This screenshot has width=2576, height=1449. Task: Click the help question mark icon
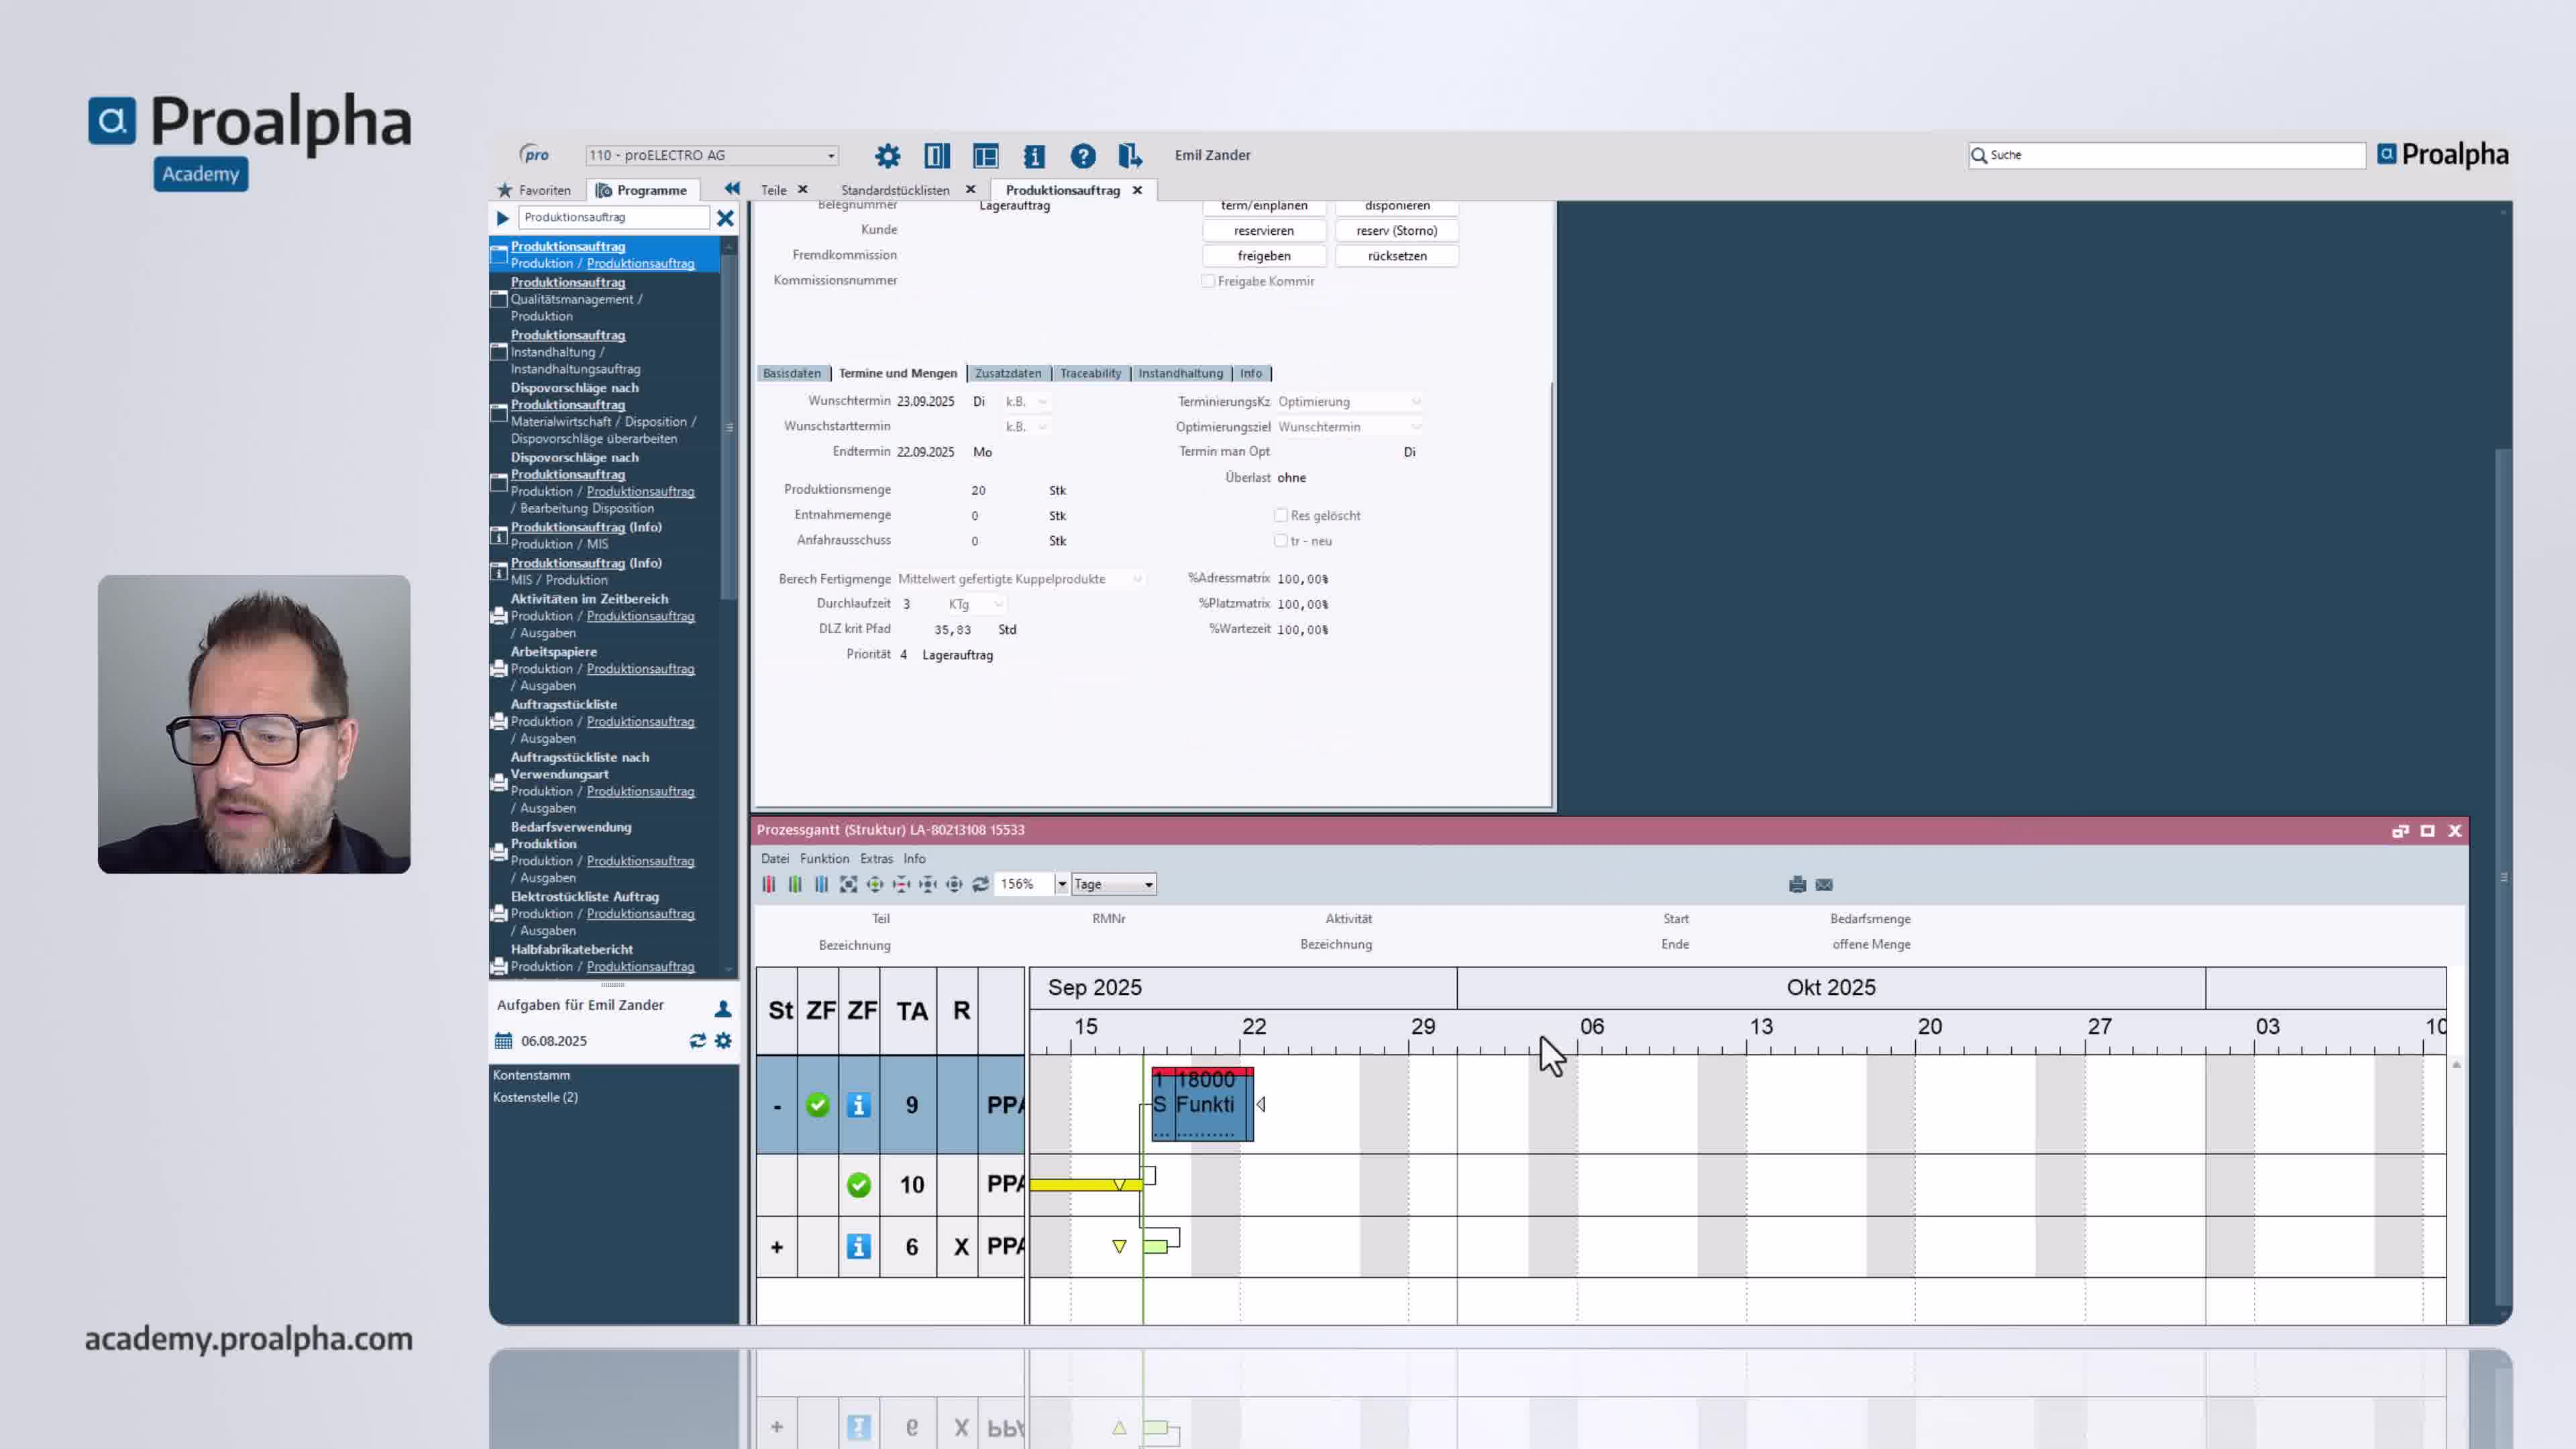coord(1083,156)
